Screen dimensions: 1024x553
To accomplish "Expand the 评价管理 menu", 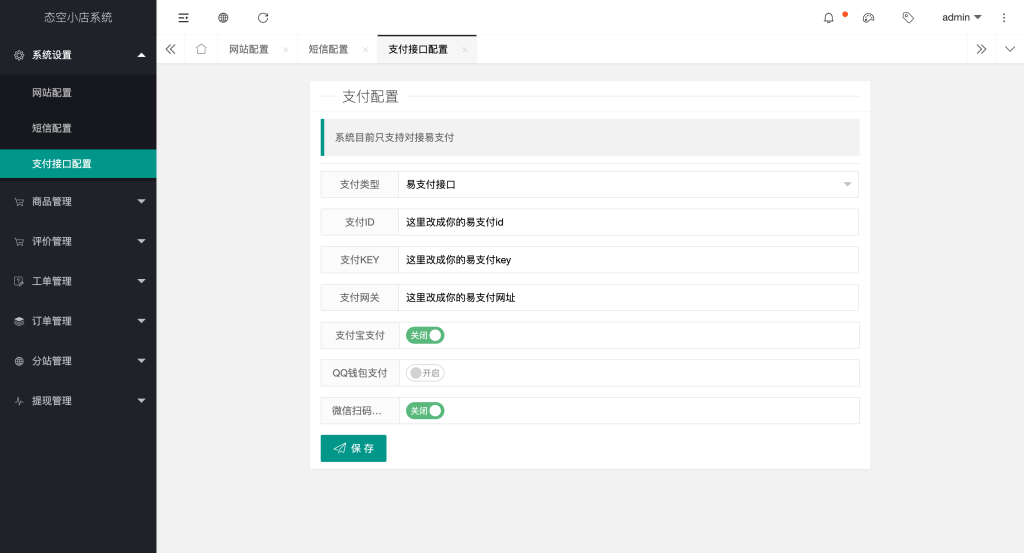I will 78,242.
